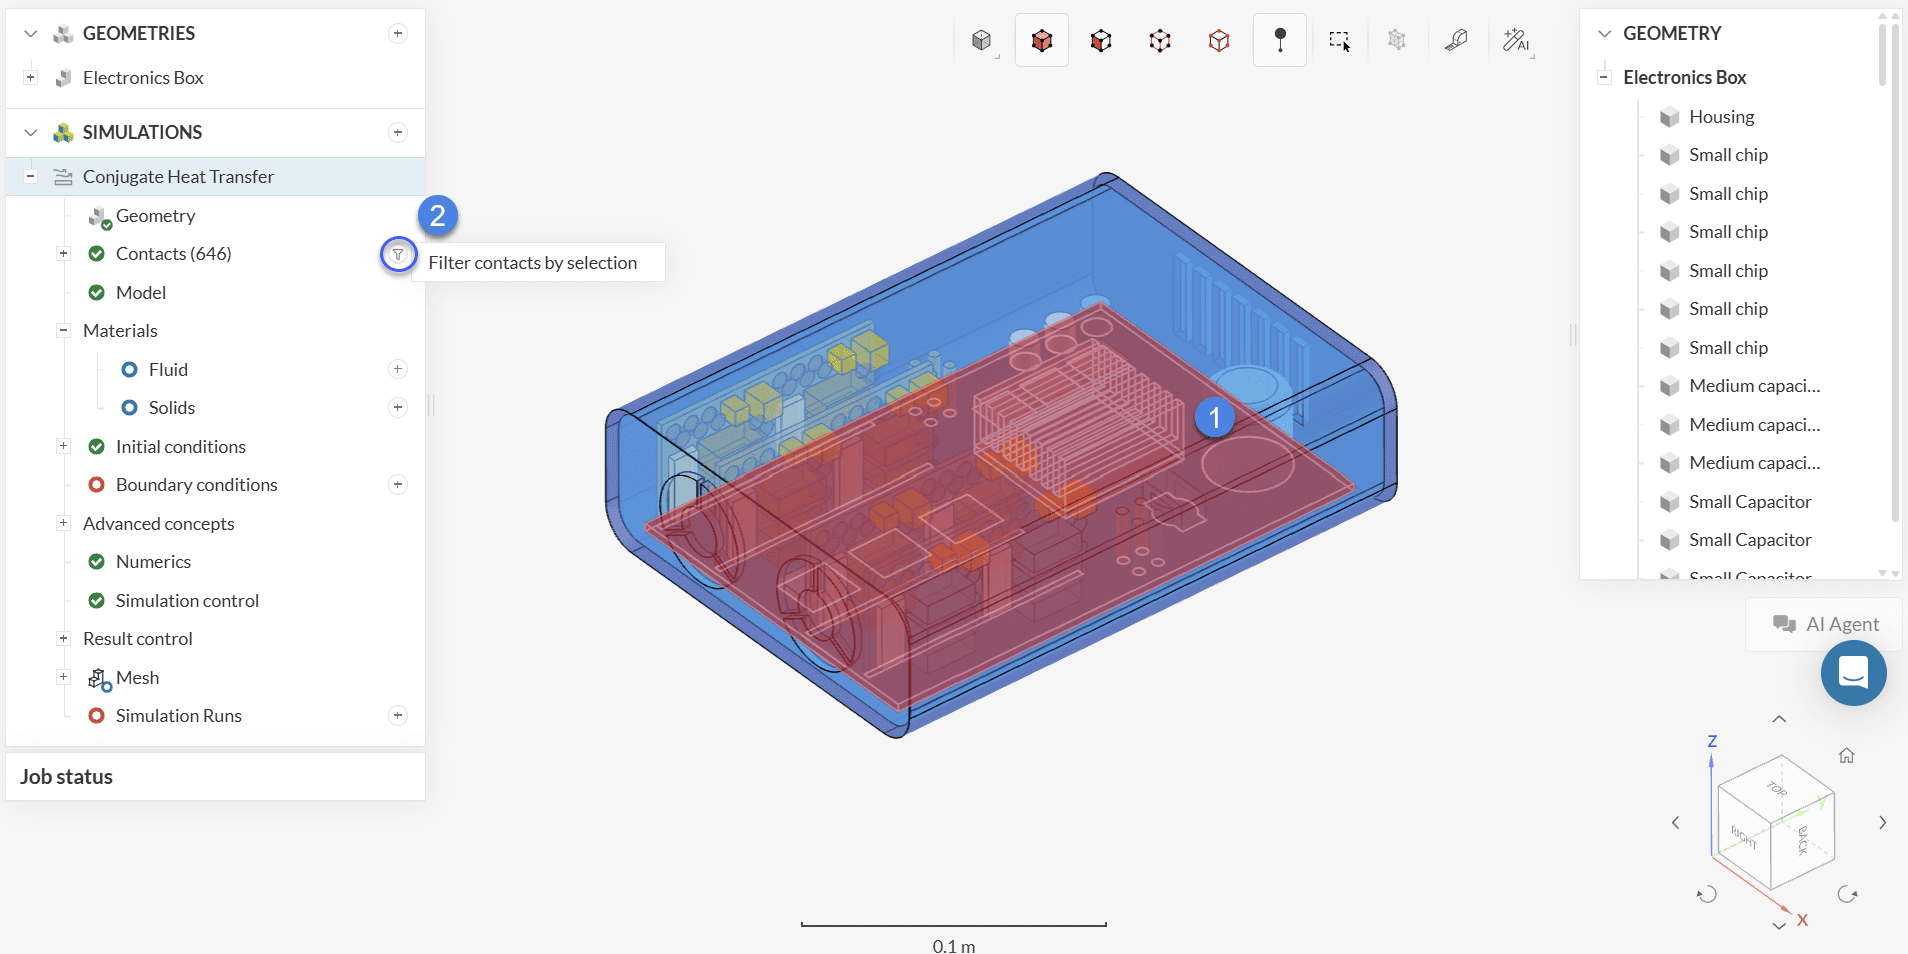Switch to face selection mode
1908x954 pixels.
pyautogui.click(x=1101, y=40)
